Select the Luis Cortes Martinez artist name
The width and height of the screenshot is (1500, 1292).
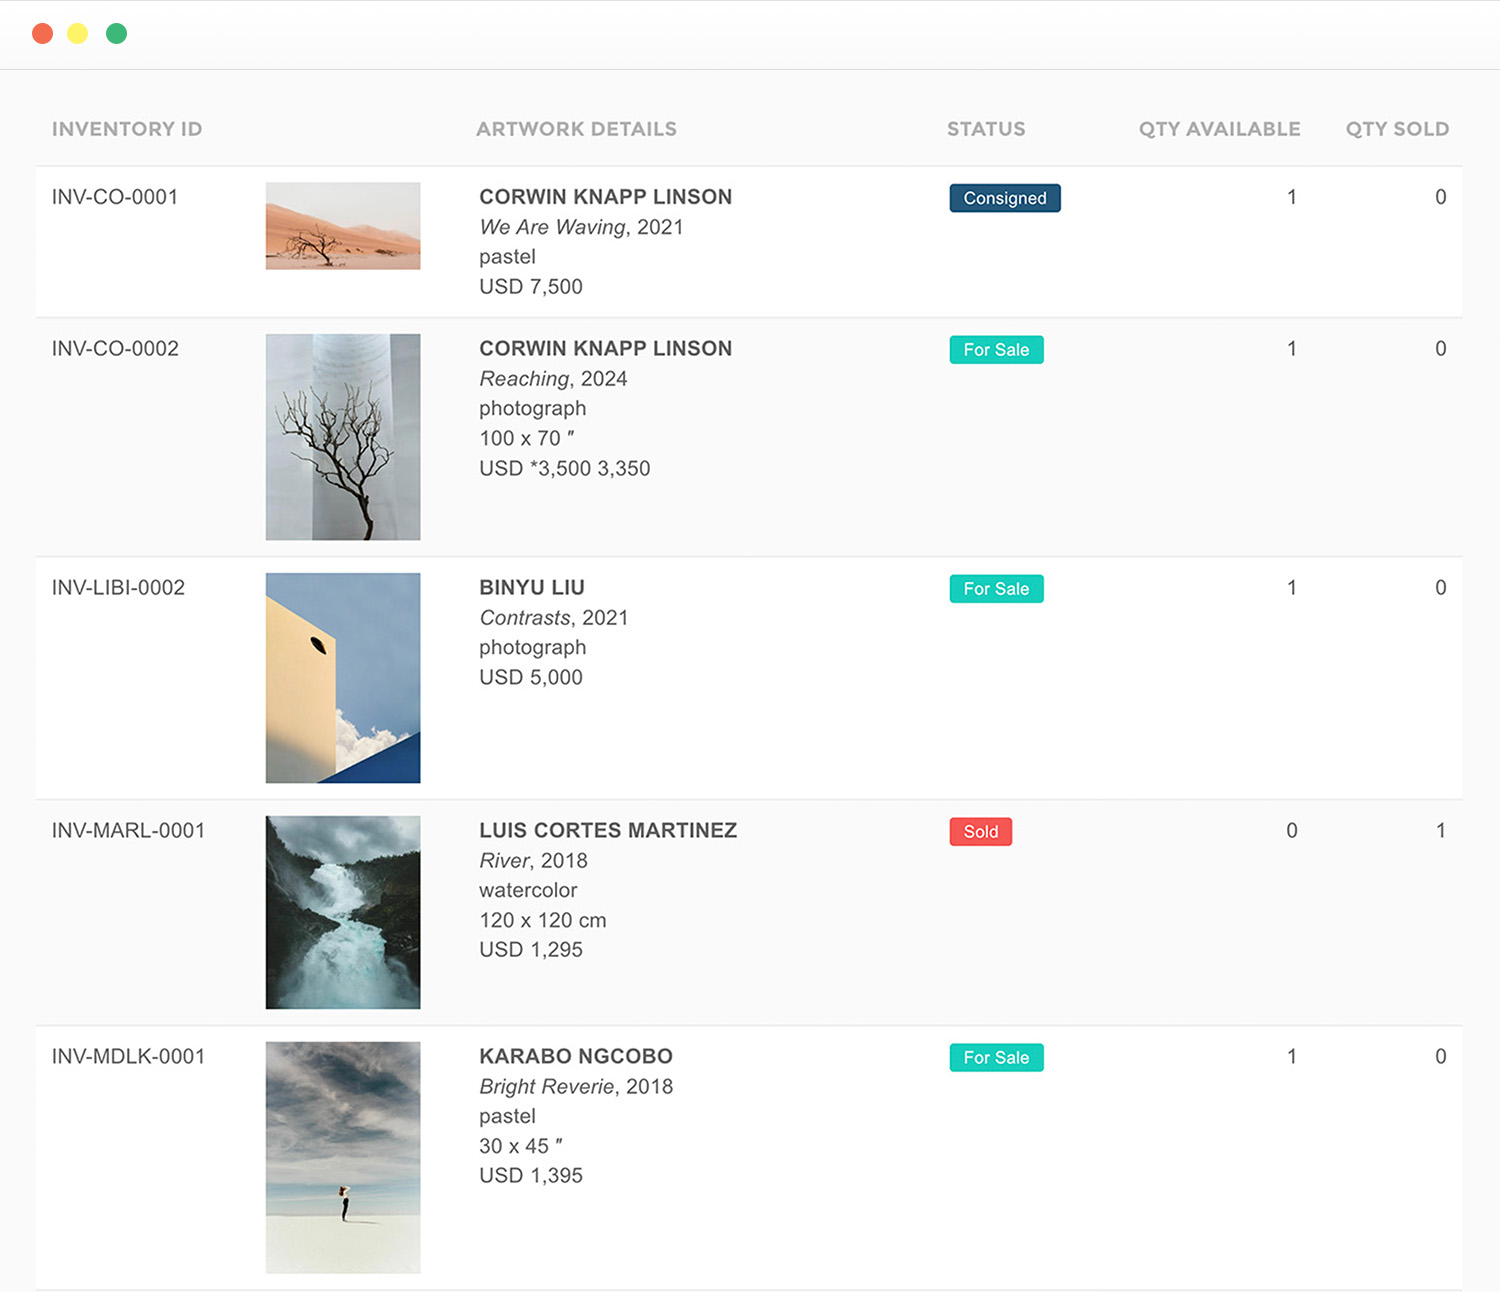[x=608, y=831]
